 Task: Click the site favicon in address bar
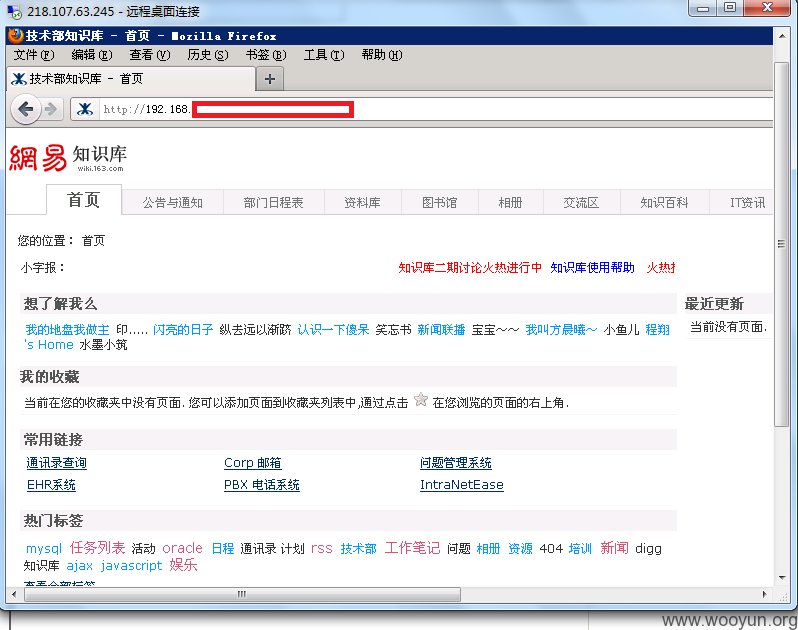coord(85,109)
